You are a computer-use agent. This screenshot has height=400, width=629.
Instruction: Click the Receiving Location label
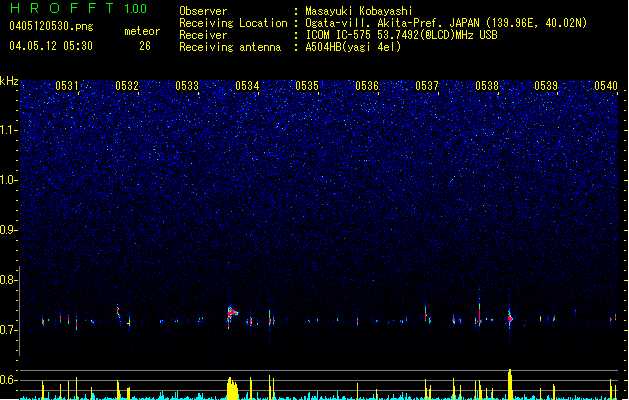click(x=233, y=23)
